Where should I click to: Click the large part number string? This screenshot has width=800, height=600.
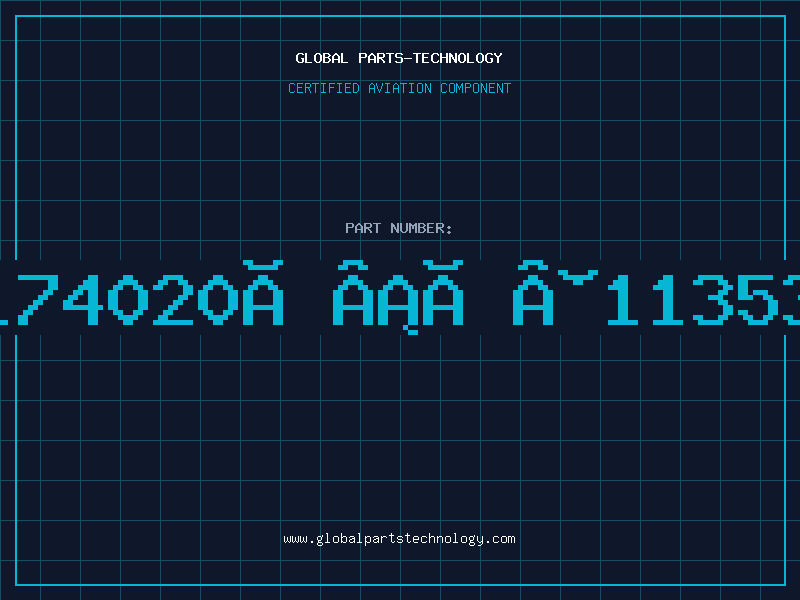click(x=400, y=297)
